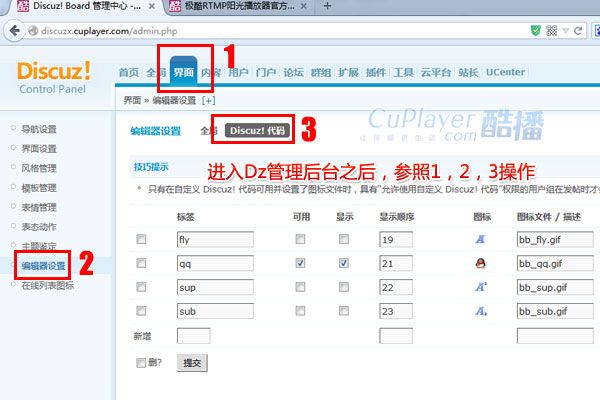Uncheck the 可用 checkbox for qq row

301,264
